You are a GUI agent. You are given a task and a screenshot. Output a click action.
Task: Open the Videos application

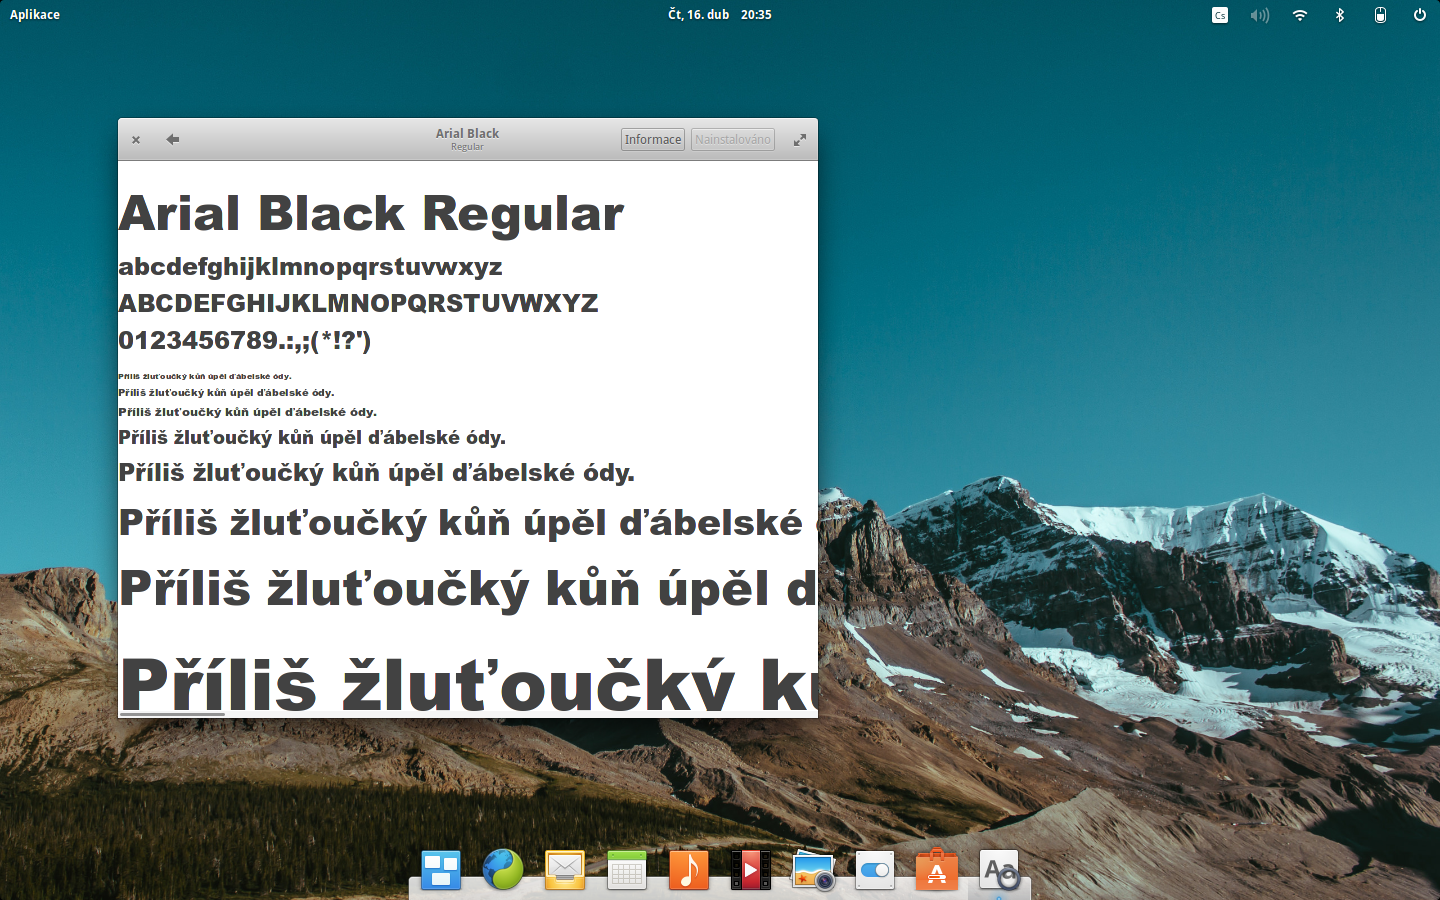pyautogui.click(x=749, y=870)
